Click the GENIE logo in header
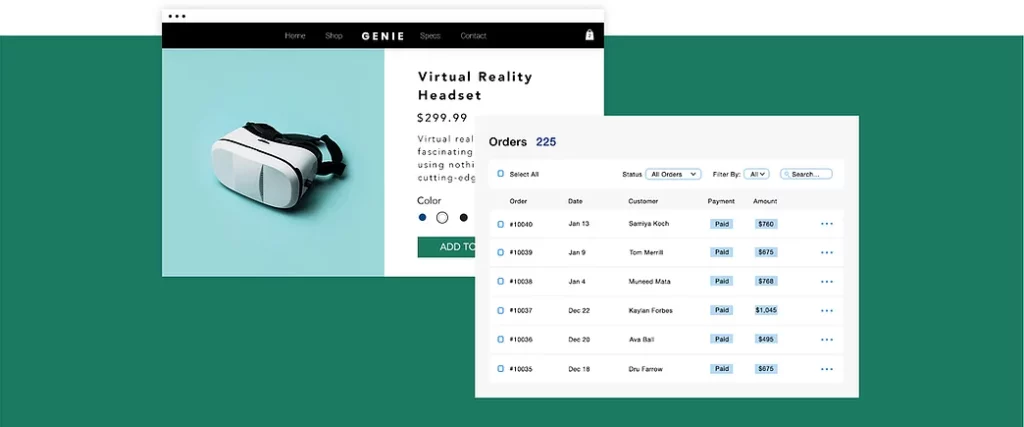 (x=383, y=36)
